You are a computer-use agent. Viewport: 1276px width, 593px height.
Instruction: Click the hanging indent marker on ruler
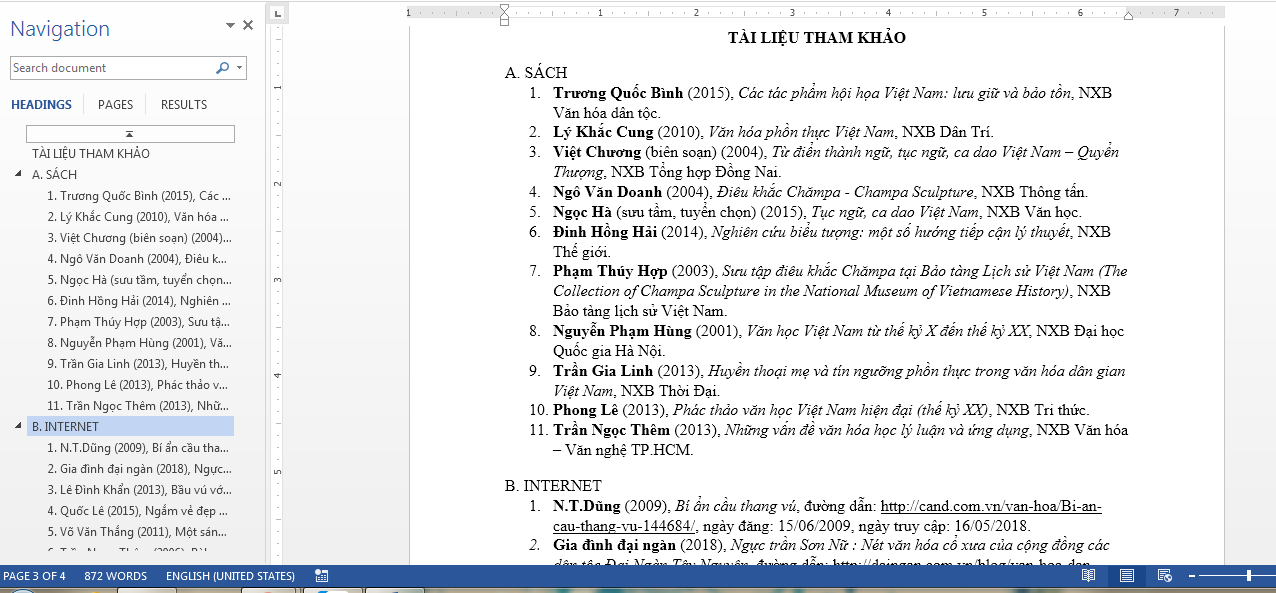point(504,17)
